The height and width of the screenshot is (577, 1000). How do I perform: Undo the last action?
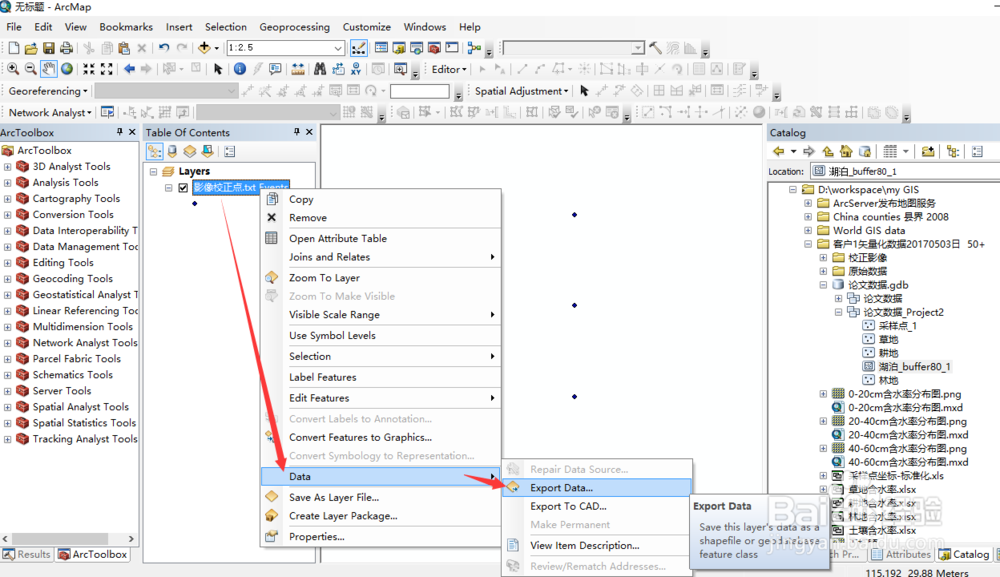[x=164, y=48]
